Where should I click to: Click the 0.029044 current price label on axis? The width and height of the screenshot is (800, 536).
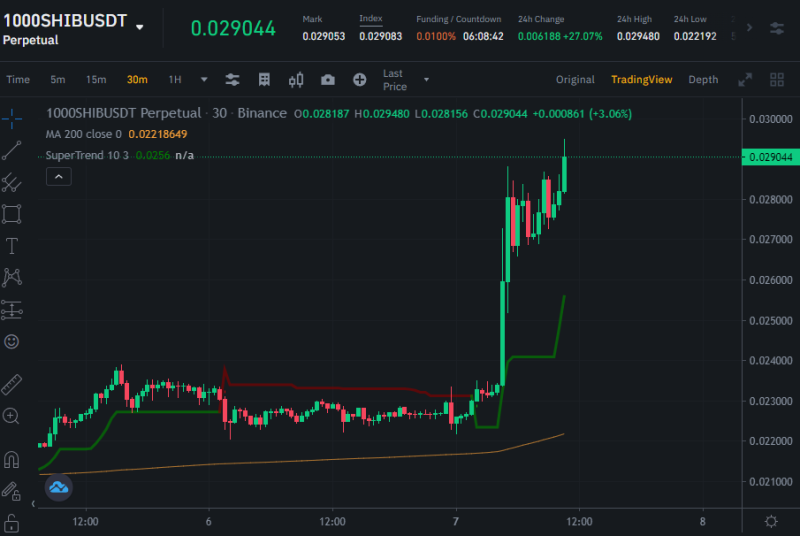click(770, 157)
